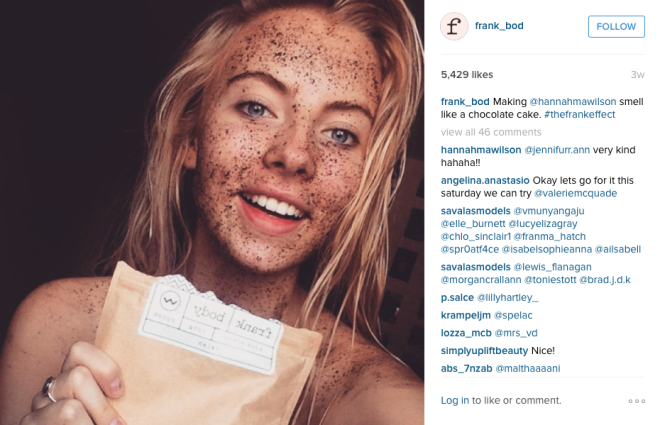Visit the @valeriemcquade mention
660x425 pixels.
pyautogui.click(x=575, y=193)
